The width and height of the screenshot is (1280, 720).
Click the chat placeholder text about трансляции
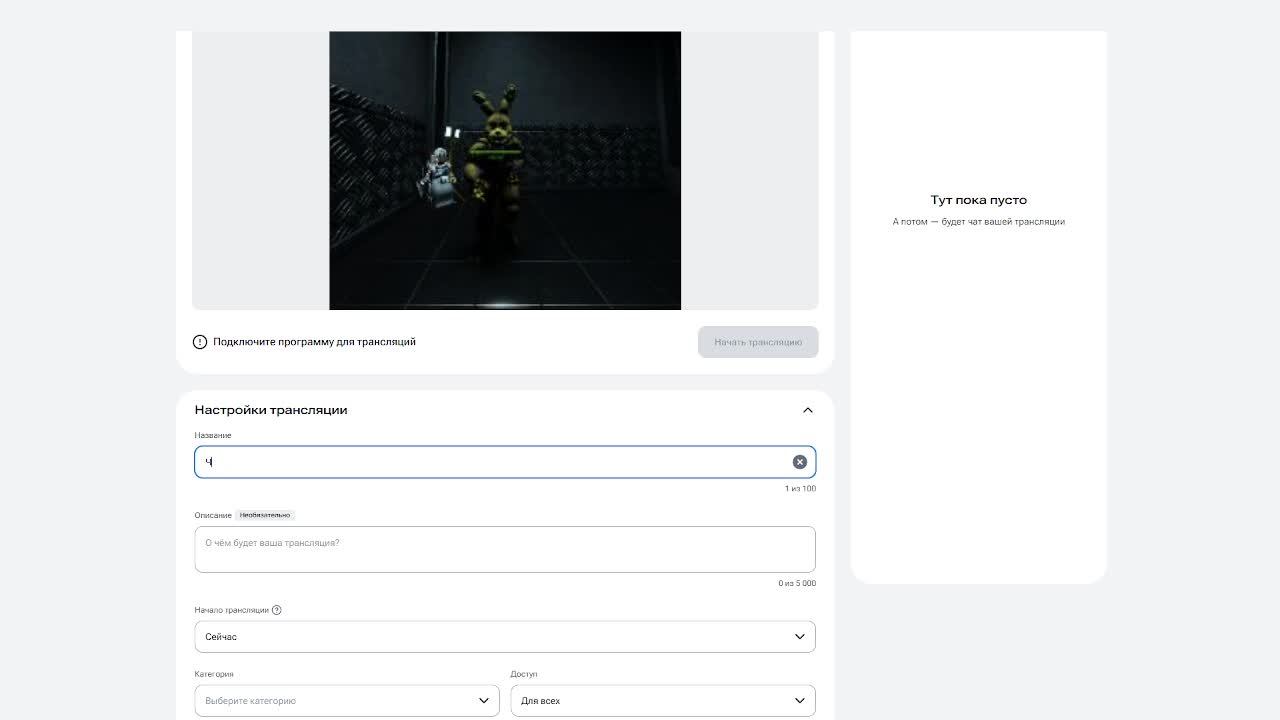[979, 222]
